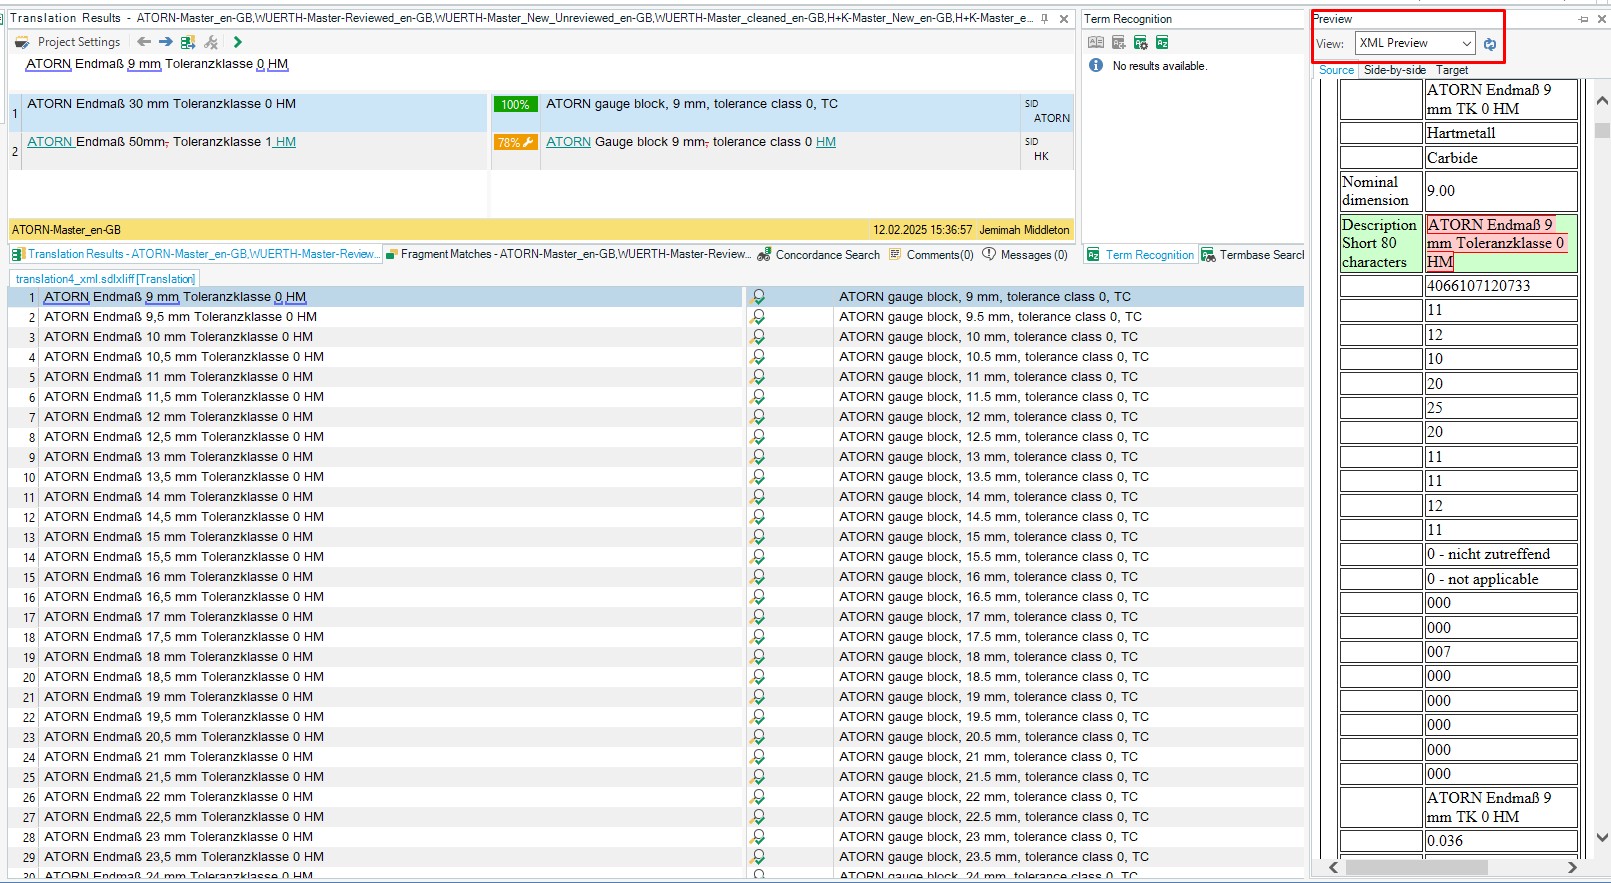Viewport: 1611px width, 883px height.
Task: Refresh the preview with the blue refresh icon
Action: click(x=1490, y=44)
